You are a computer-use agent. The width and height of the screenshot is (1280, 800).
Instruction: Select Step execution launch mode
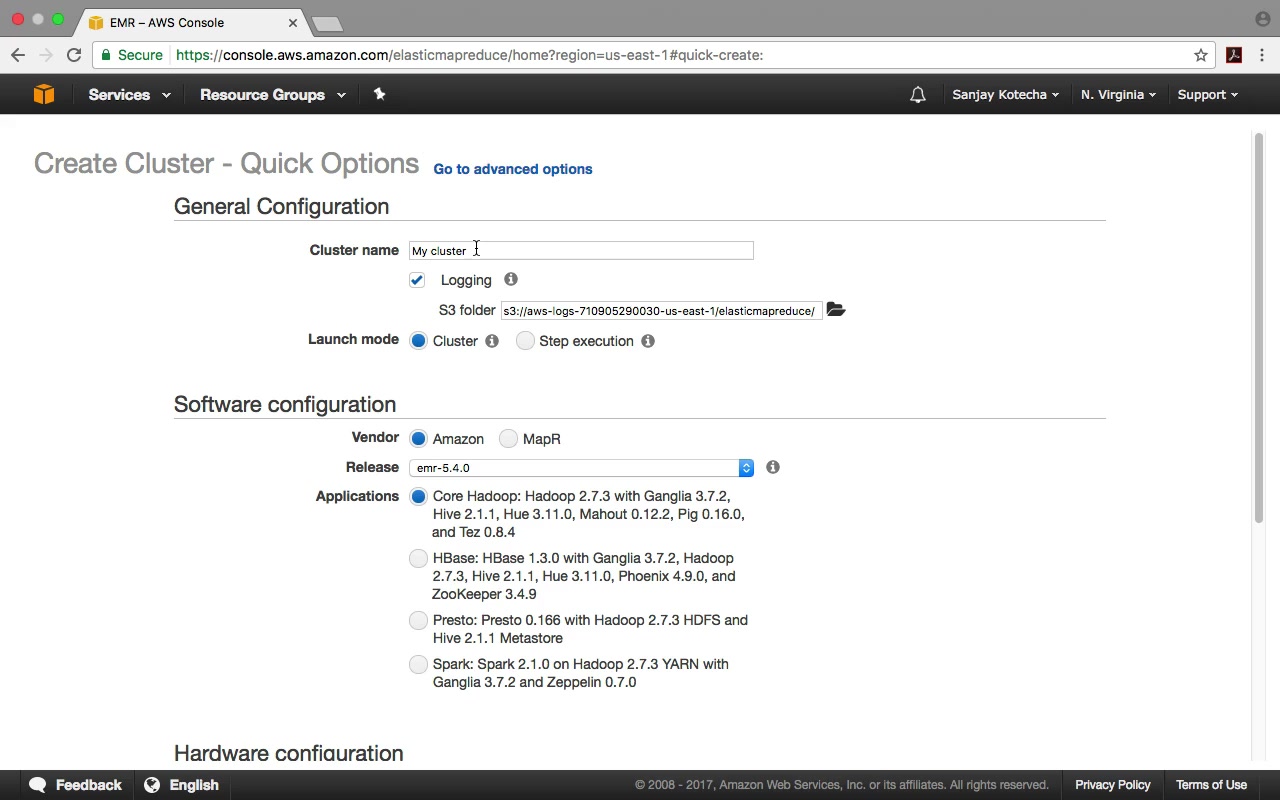[525, 341]
